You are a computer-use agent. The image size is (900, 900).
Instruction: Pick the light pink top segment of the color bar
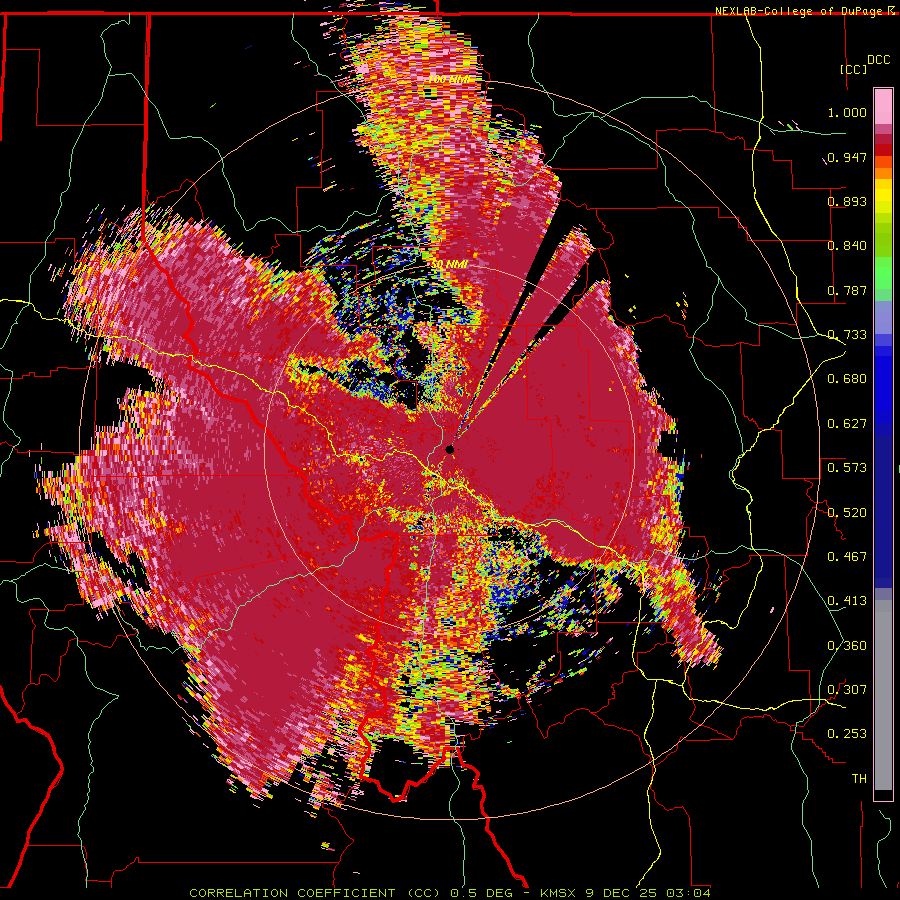pos(883,106)
